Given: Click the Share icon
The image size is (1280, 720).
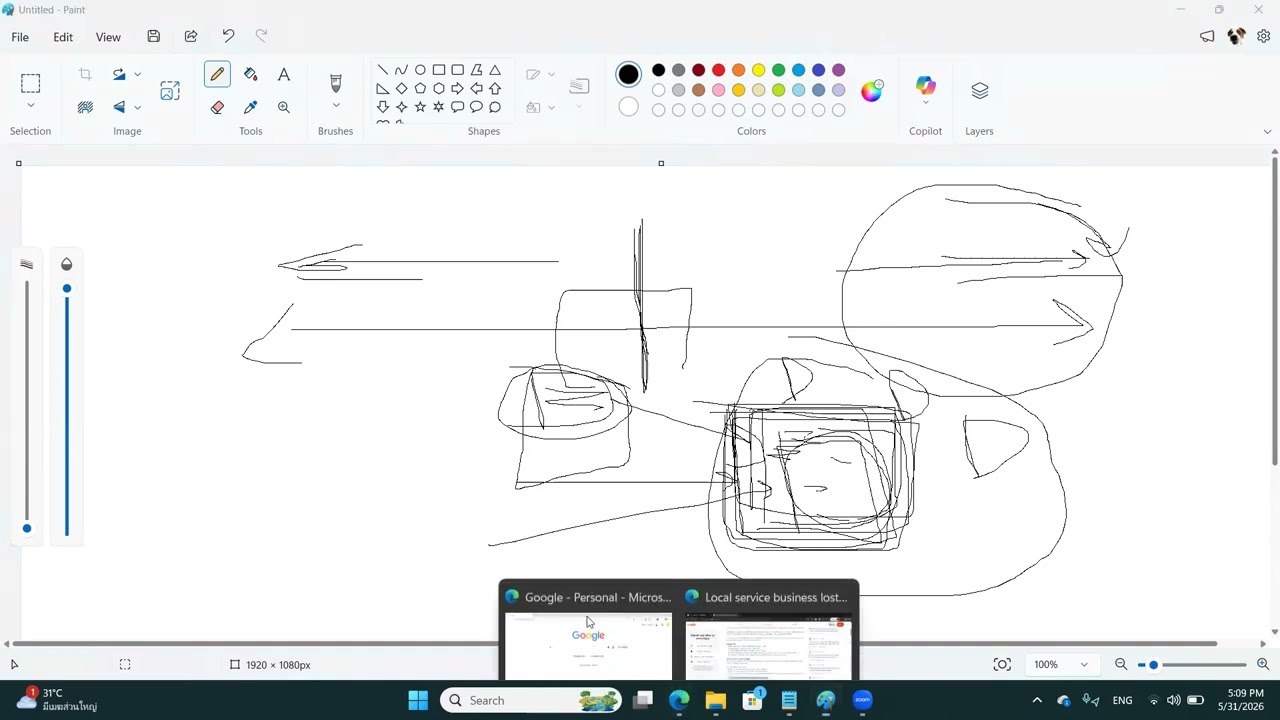Looking at the screenshot, I should coord(191,37).
